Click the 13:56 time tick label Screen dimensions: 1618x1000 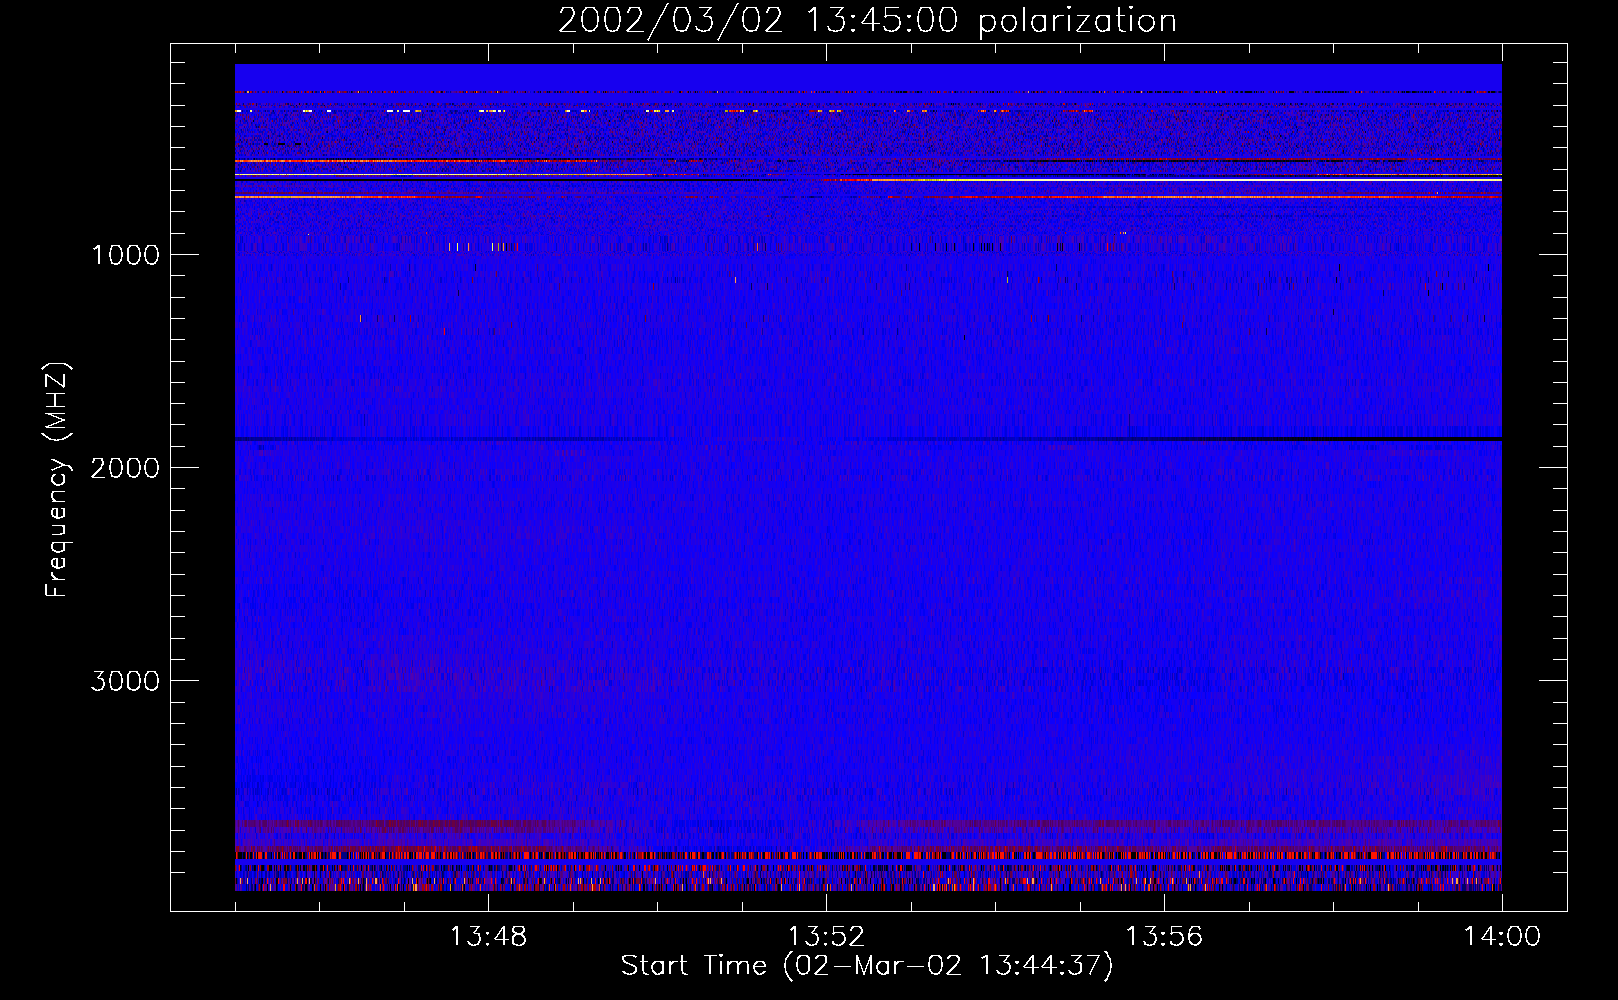(x=1164, y=937)
